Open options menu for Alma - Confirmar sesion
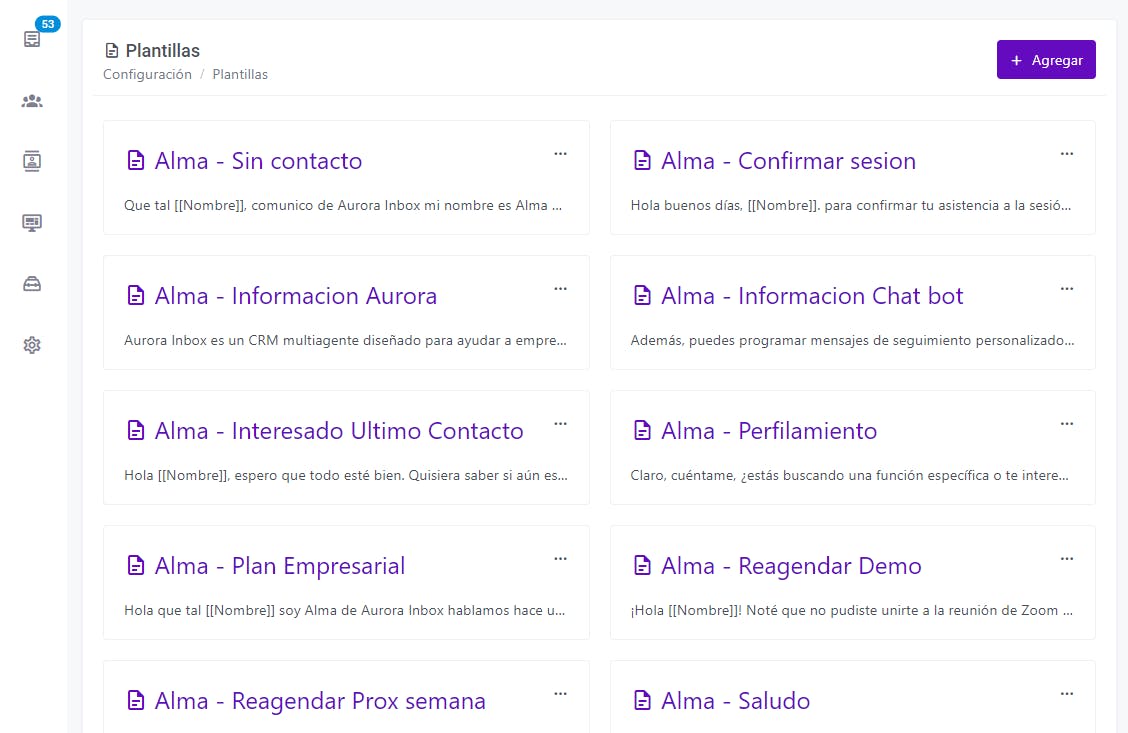Image resolution: width=1128 pixels, height=733 pixels. click(x=1067, y=153)
